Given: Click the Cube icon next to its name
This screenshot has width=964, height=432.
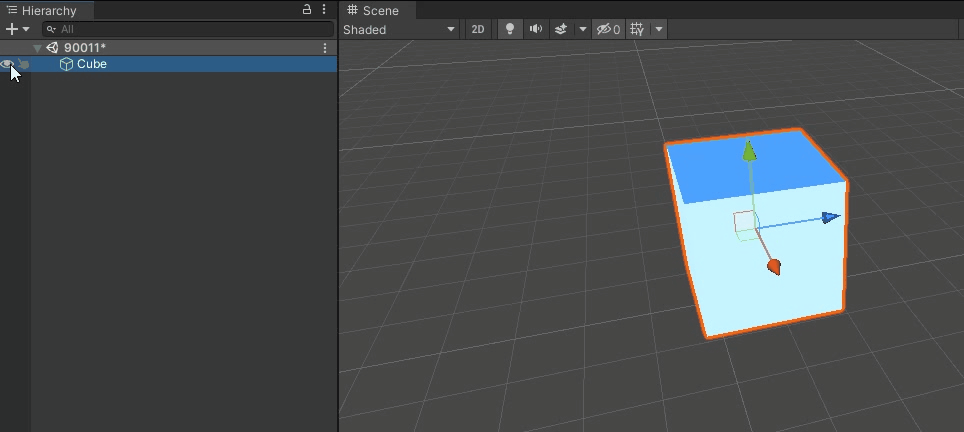Looking at the screenshot, I should pos(66,64).
